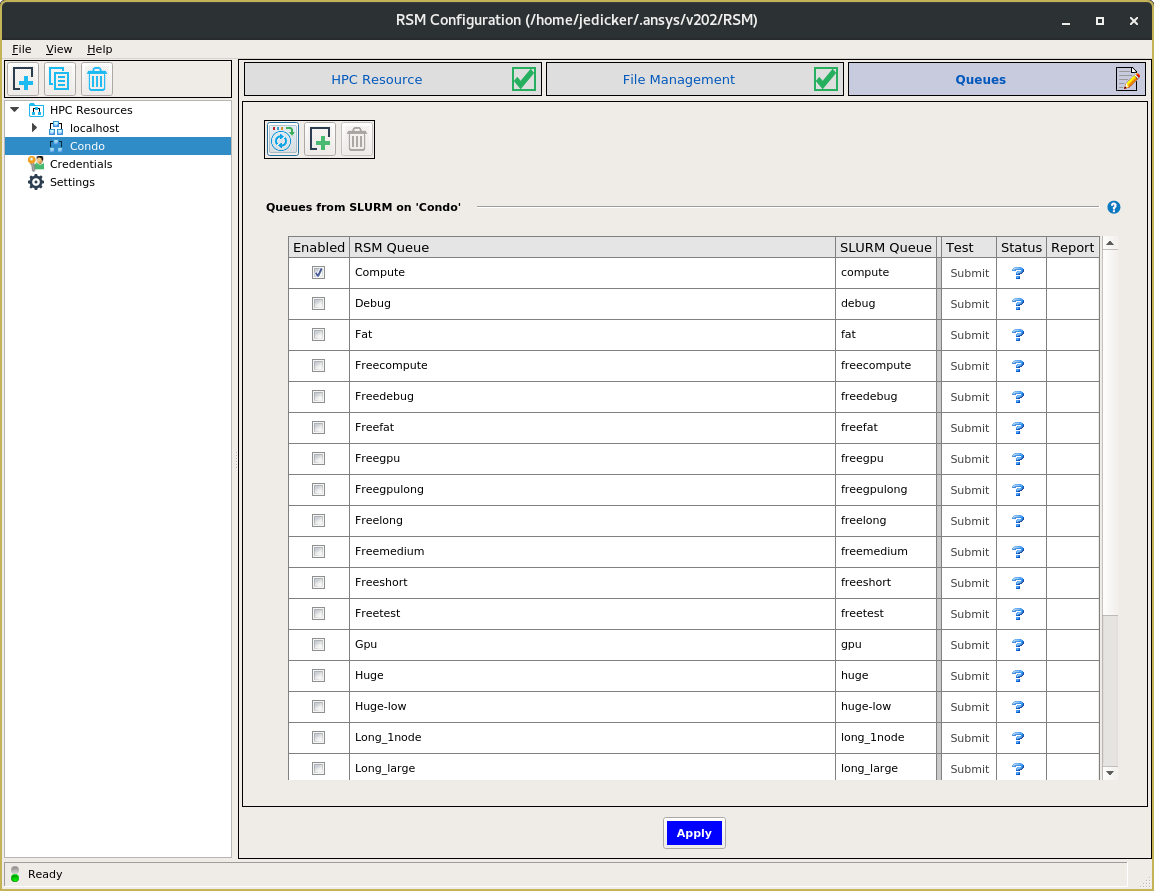The height and width of the screenshot is (891, 1154).
Task: Click the scrollbar down arrow
Action: point(1110,773)
